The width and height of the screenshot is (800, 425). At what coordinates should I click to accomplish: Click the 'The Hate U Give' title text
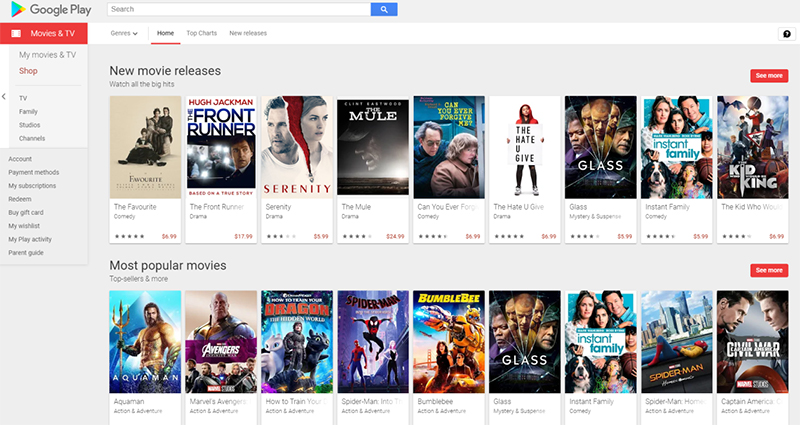coord(518,207)
